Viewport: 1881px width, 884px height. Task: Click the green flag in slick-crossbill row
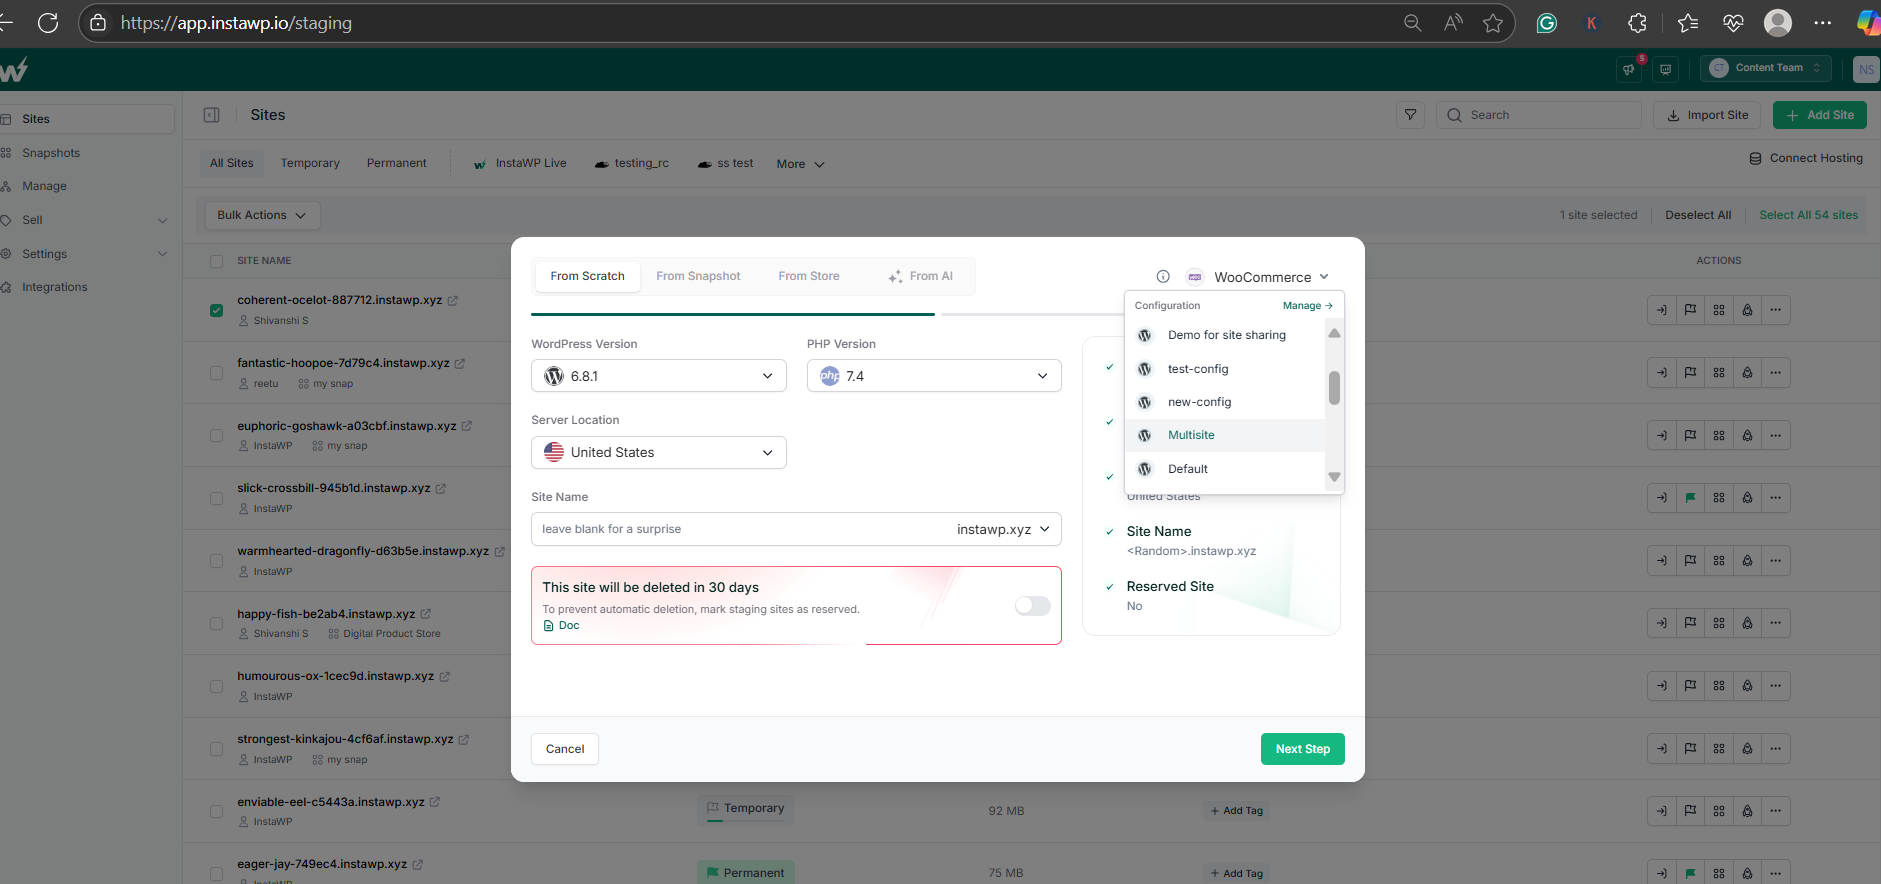1690,498
